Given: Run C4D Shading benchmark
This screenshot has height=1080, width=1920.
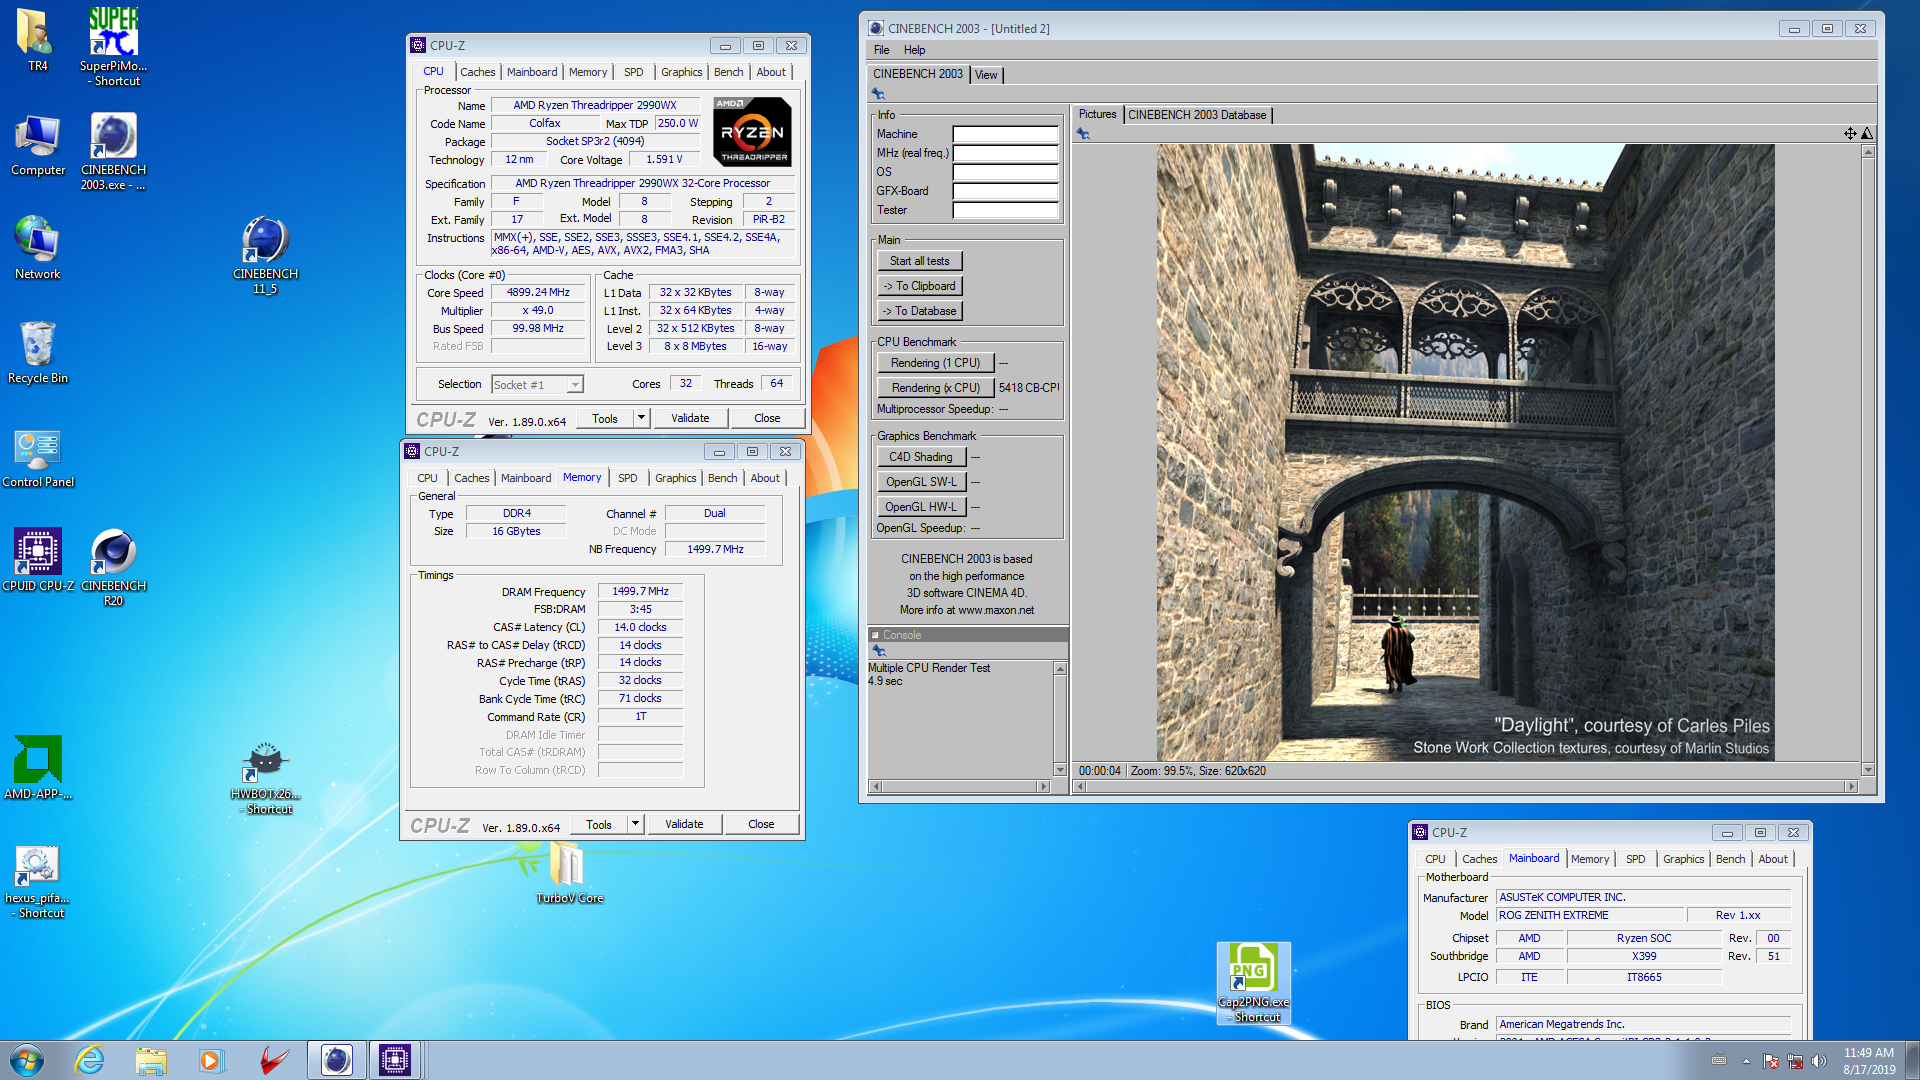Looking at the screenshot, I should (922, 457).
